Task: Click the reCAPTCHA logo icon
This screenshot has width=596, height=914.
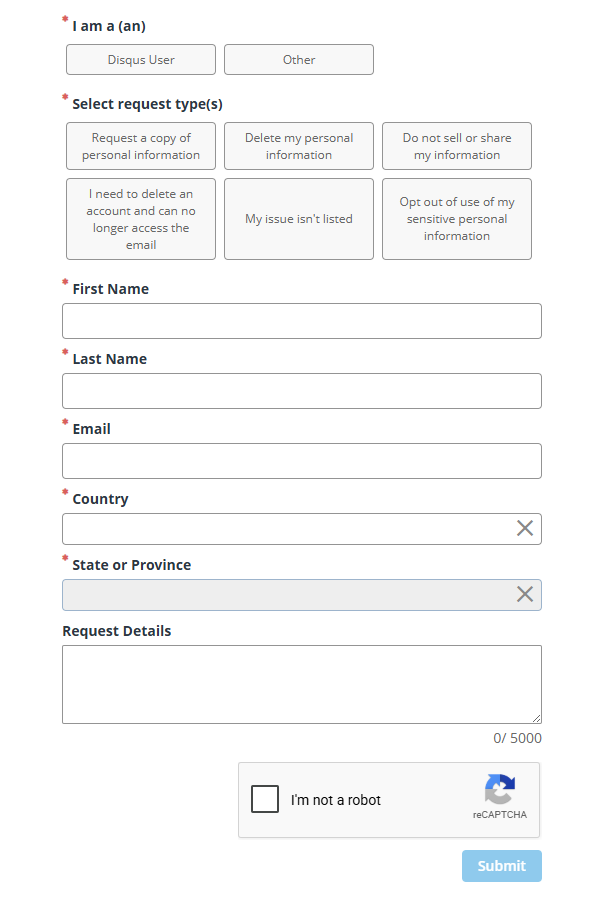Action: coord(500,789)
